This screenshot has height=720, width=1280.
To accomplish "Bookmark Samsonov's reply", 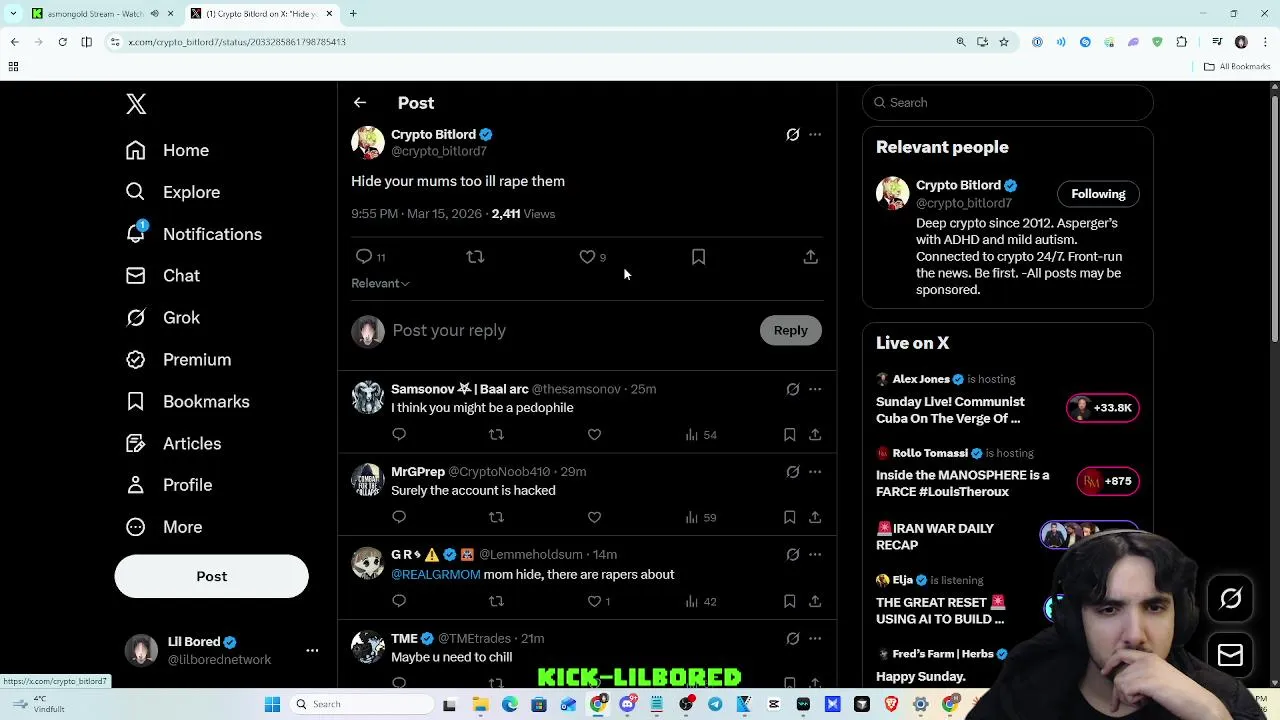I will pyautogui.click(x=789, y=434).
